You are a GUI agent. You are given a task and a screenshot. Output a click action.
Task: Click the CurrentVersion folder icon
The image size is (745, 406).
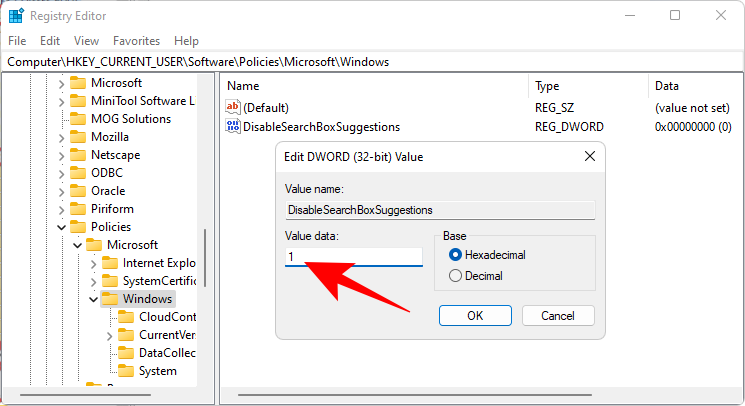coord(126,335)
